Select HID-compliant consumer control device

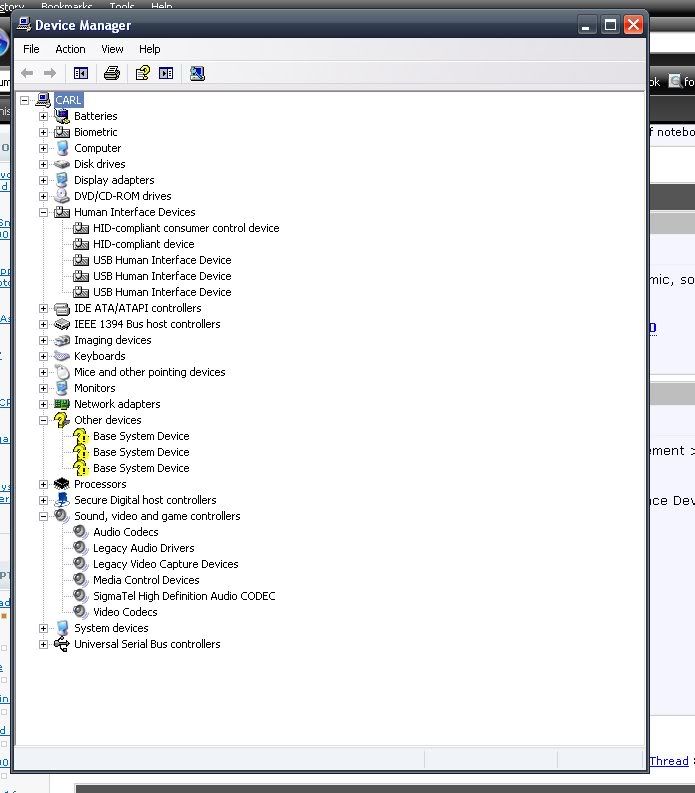[186, 228]
